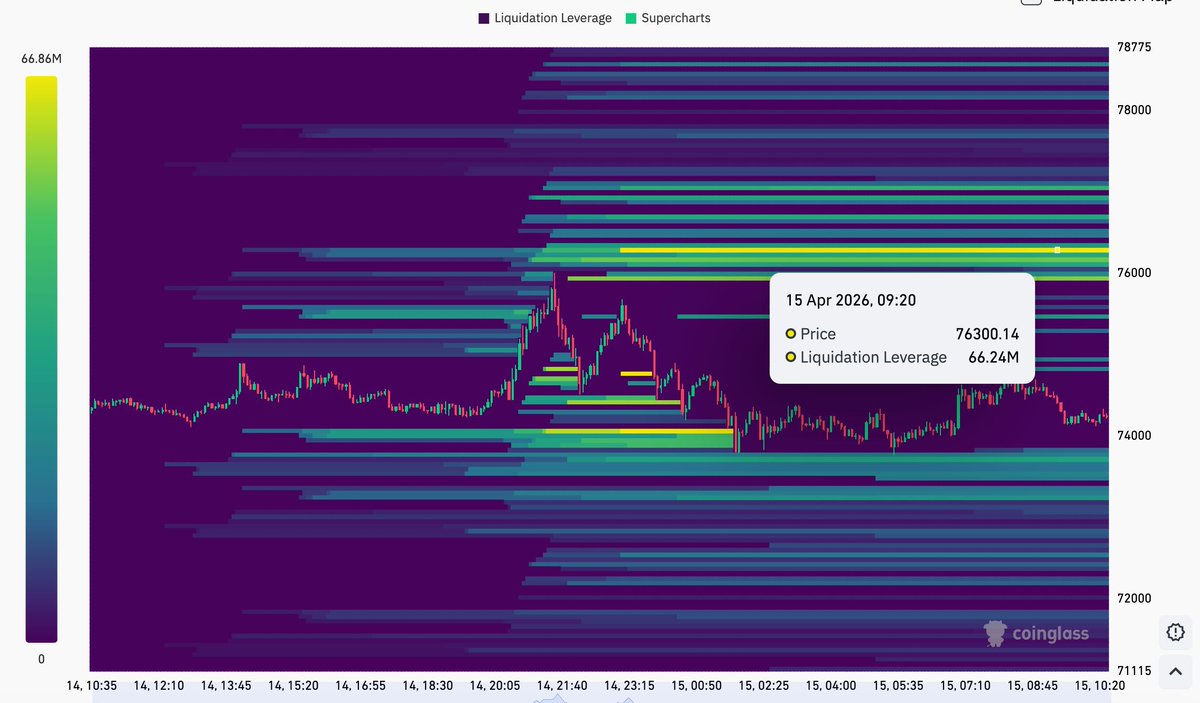Click the 78000 price axis label
This screenshot has width=1200, height=703.
(1134, 110)
